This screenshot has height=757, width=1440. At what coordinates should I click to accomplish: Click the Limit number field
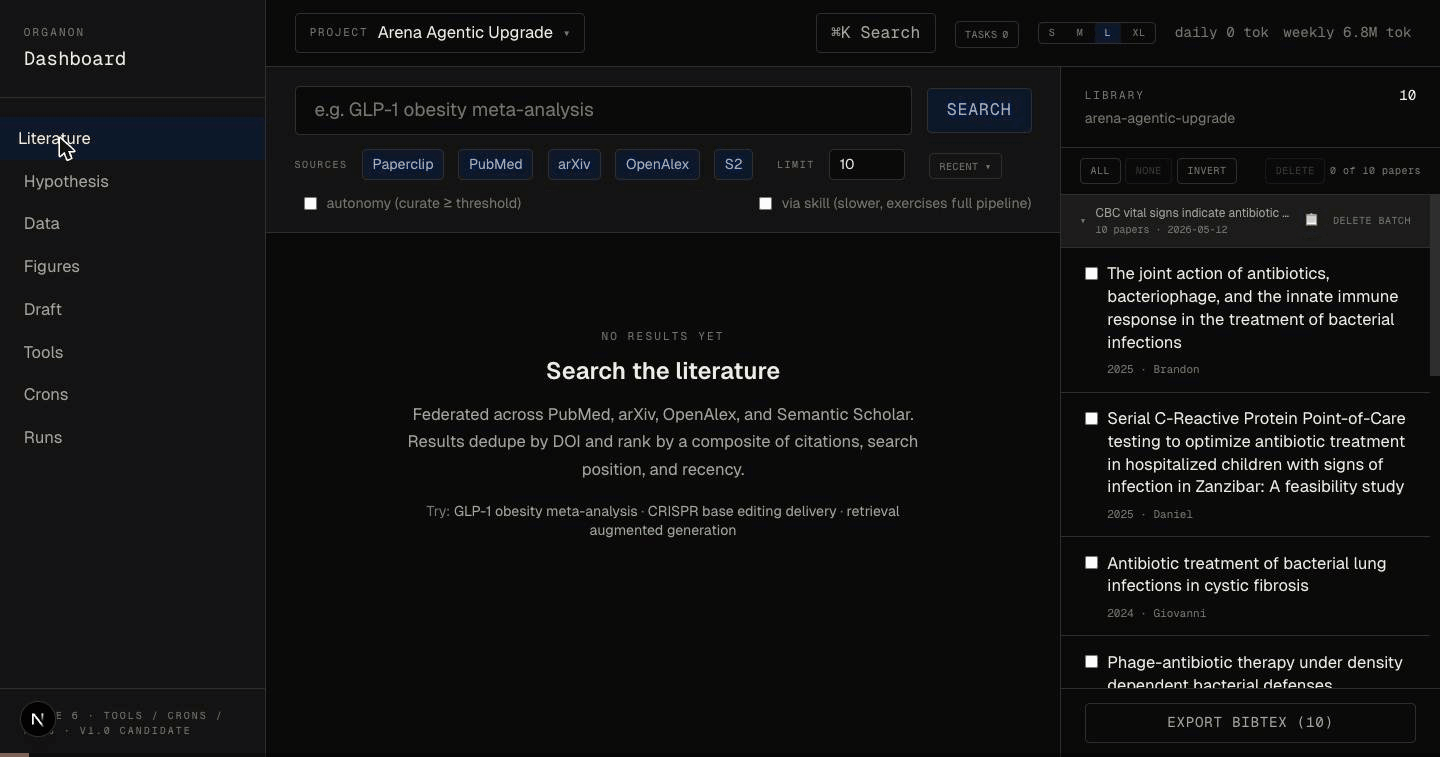867,164
